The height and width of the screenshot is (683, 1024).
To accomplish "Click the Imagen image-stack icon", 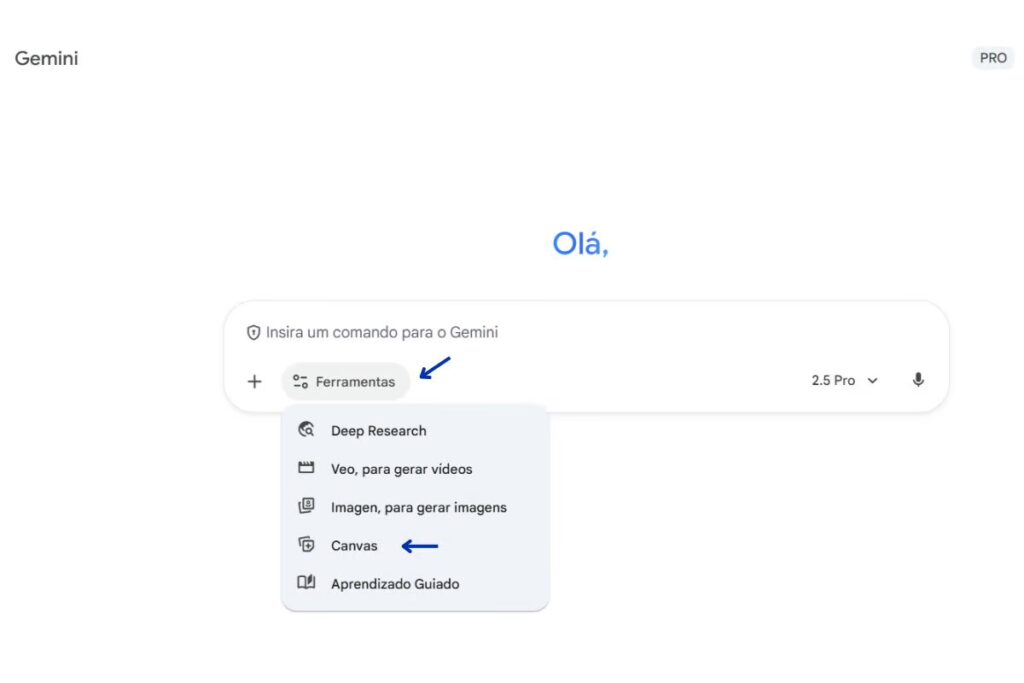I will (x=308, y=506).
